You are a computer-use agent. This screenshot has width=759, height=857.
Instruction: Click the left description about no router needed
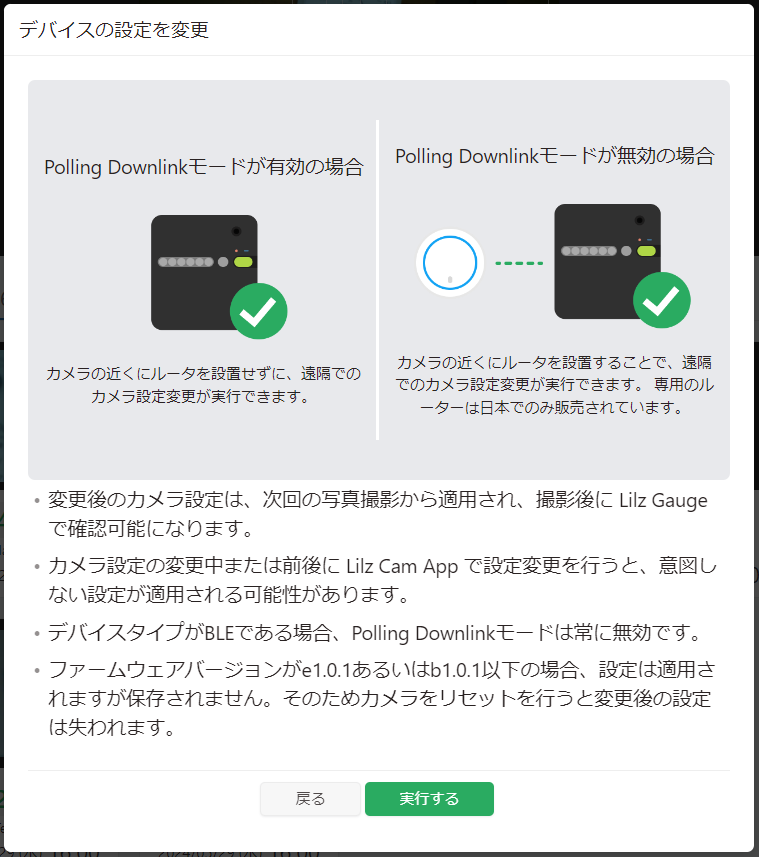pos(203,385)
